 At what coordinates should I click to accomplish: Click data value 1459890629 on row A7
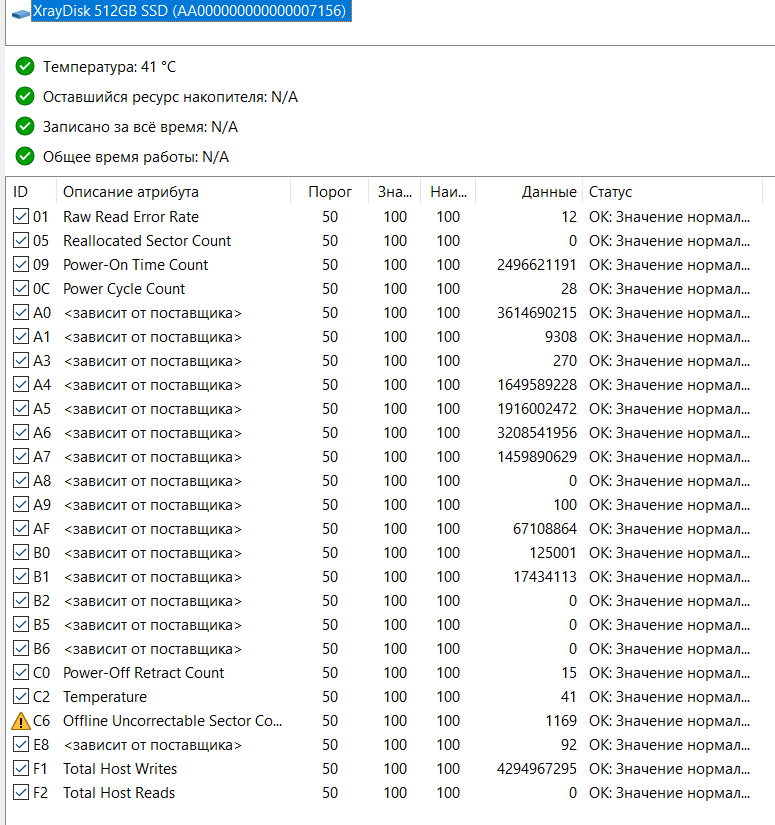click(537, 457)
